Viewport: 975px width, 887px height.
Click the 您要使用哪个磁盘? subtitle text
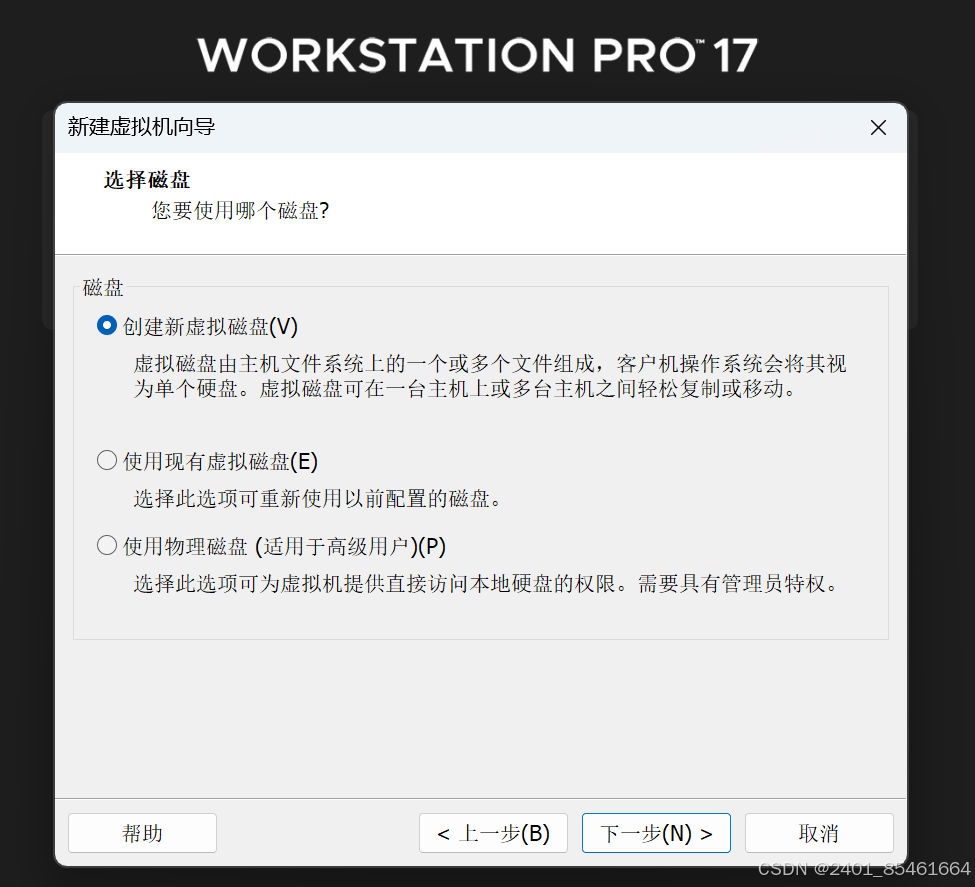[240, 210]
